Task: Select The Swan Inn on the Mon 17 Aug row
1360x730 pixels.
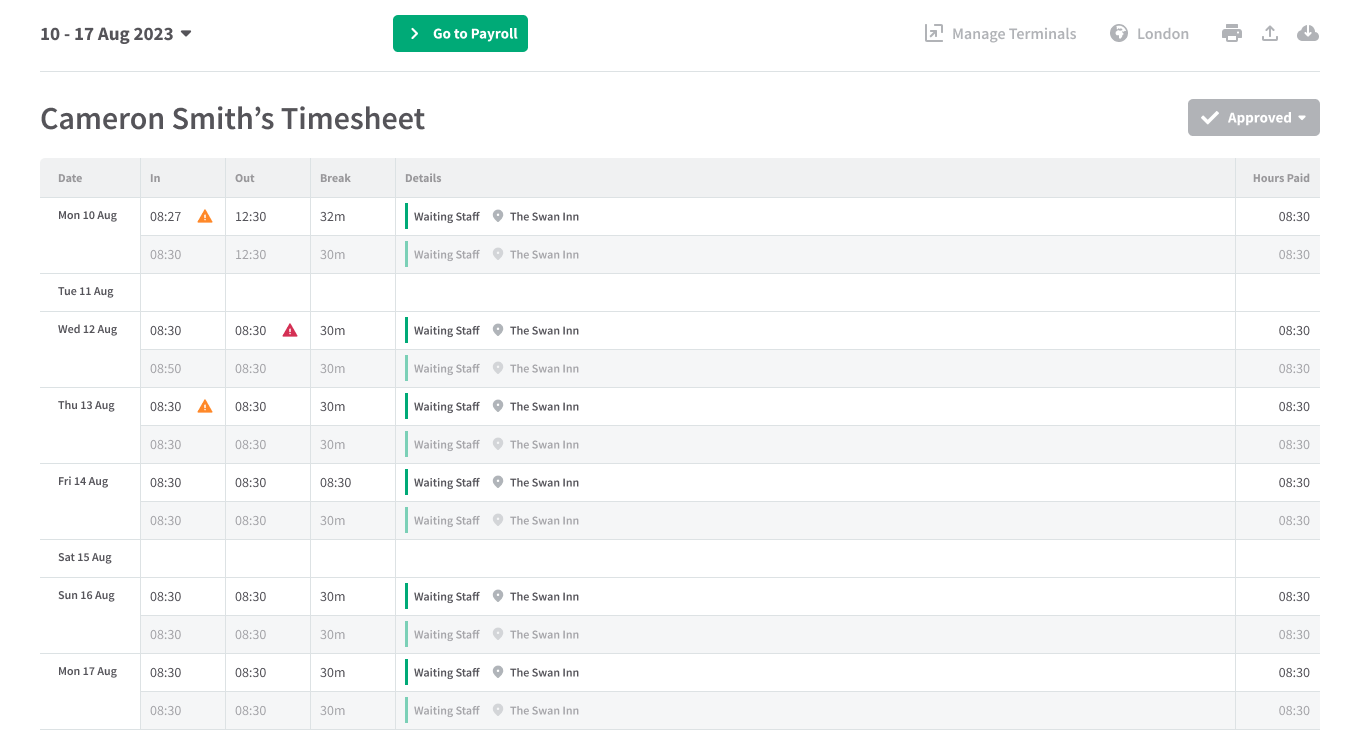Action: click(544, 672)
